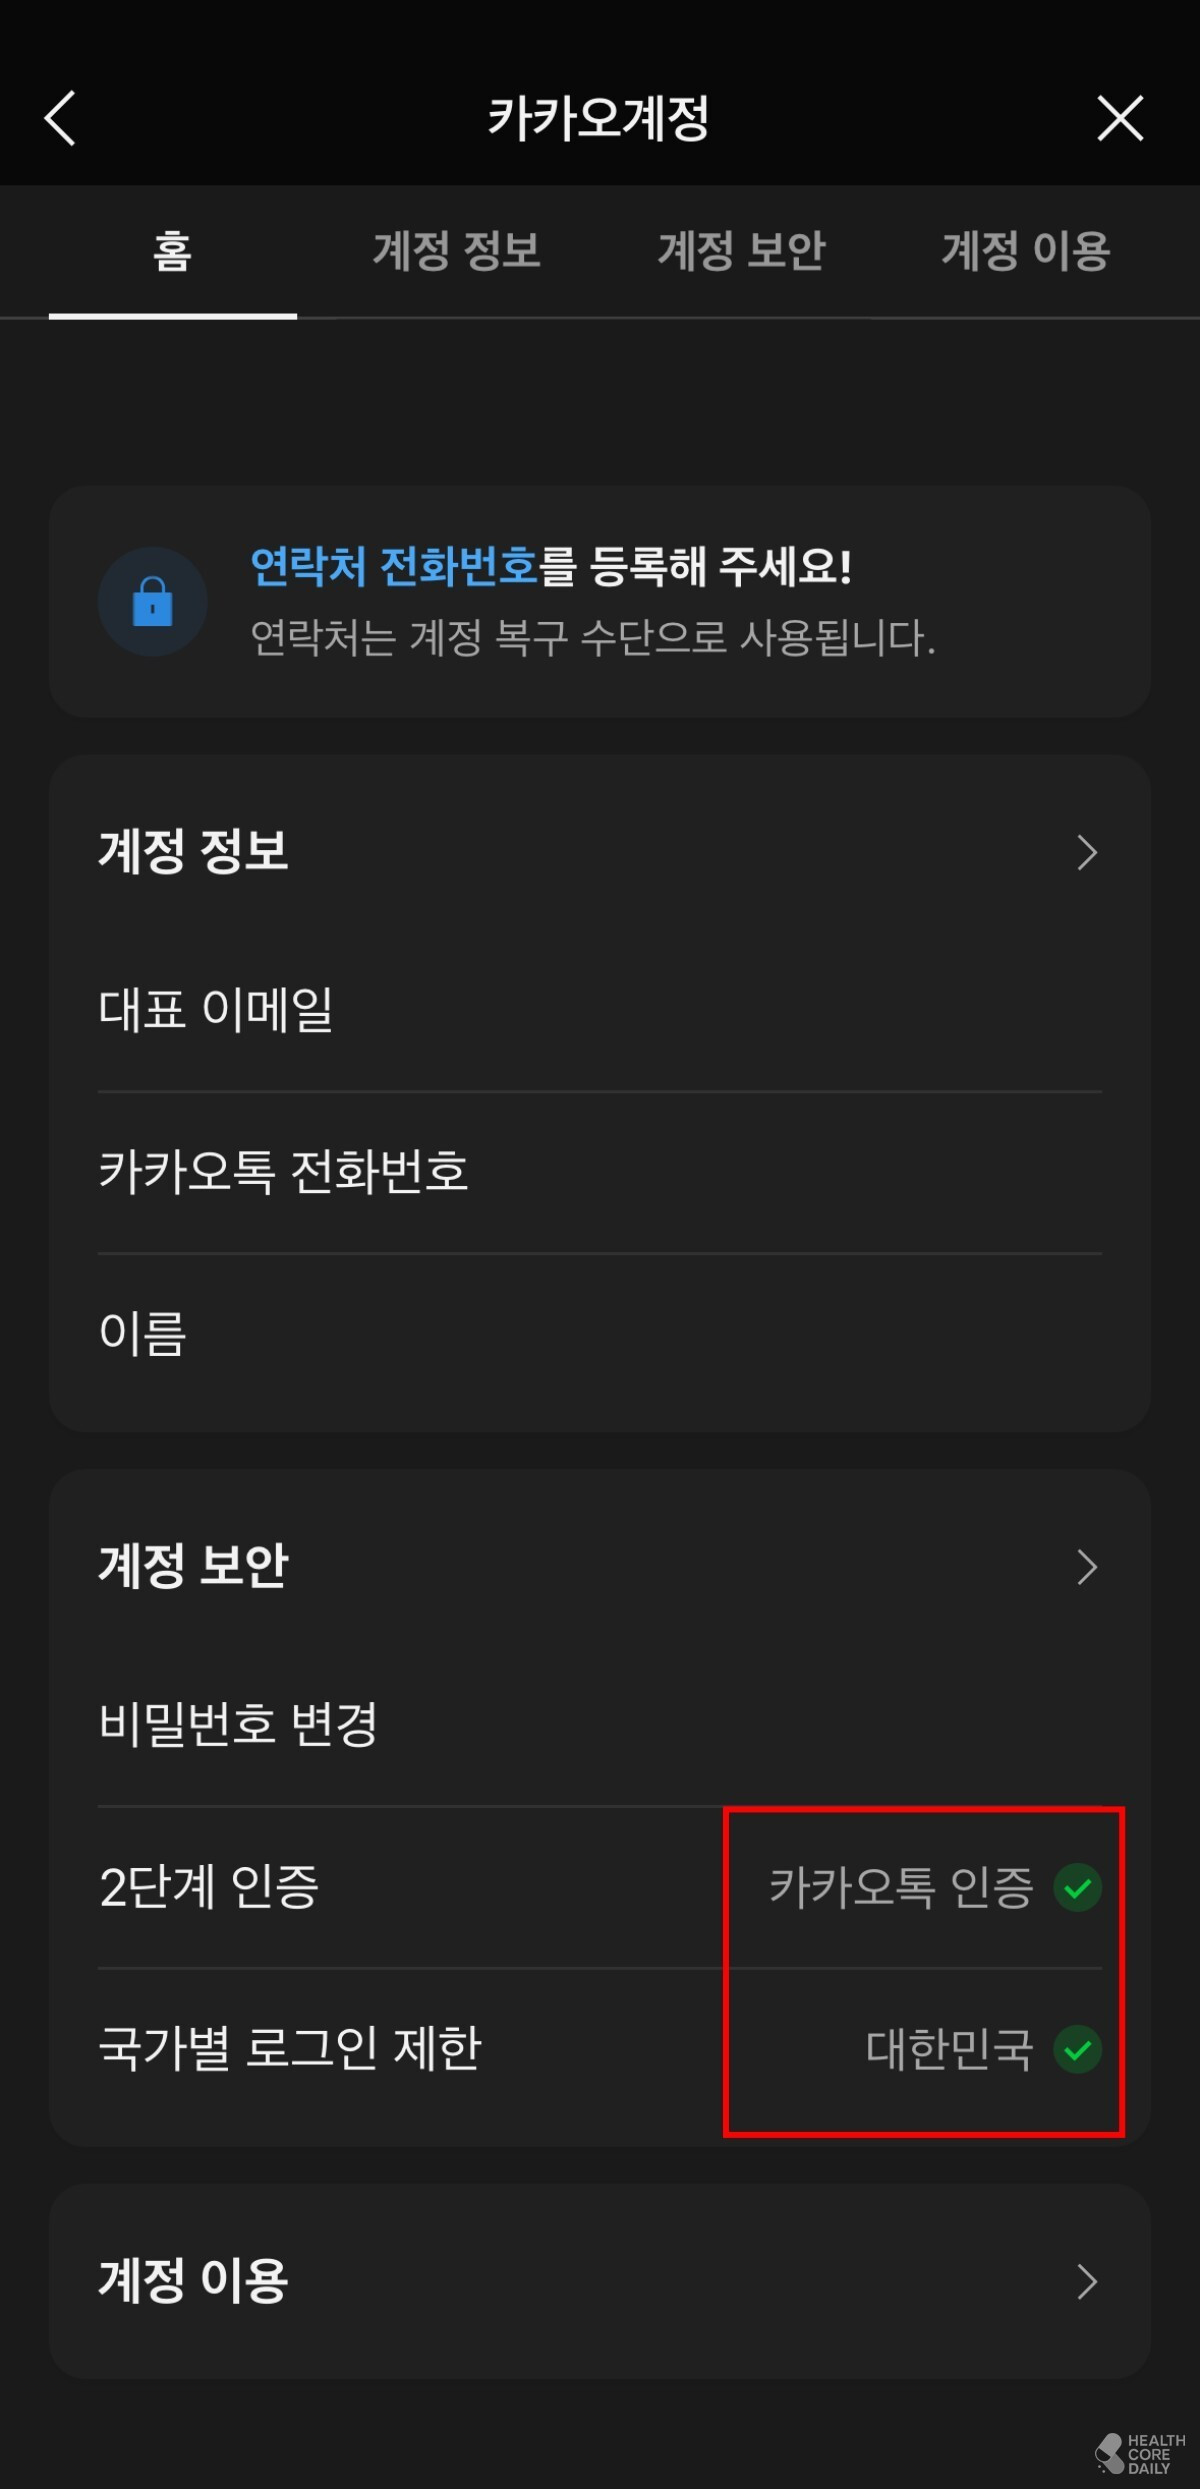Tap the 연락처 전화번호 registration link
Viewport: 1200px width, 2489px height.
[394, 567]
